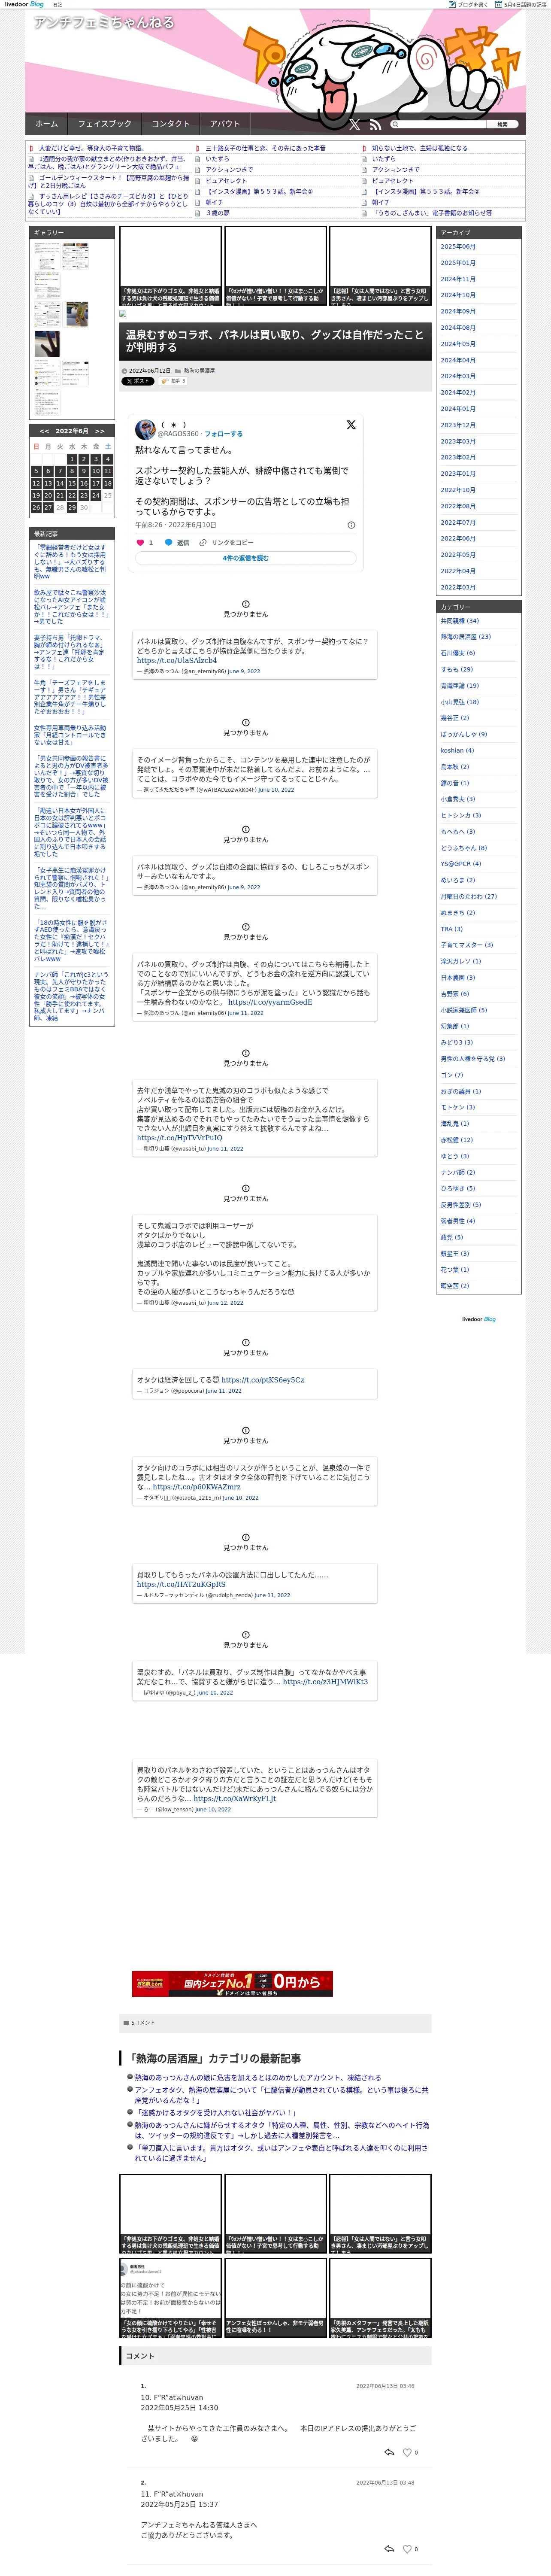
Task: Select day 12 in the June 2022 calendar
Action: (36, 483)
